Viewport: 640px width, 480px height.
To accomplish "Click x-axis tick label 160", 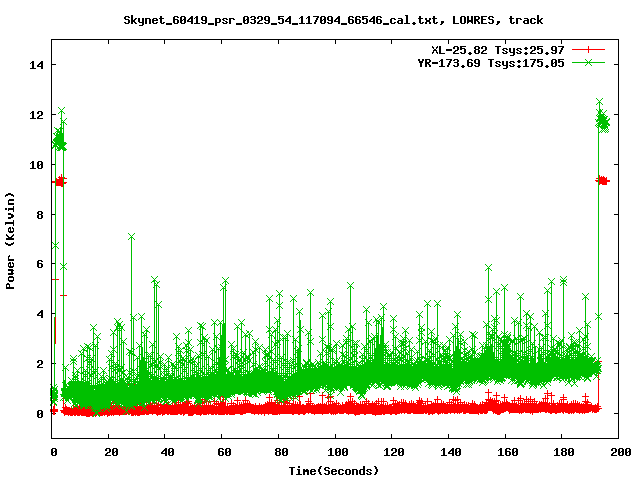I will click(x=508, y=452).
